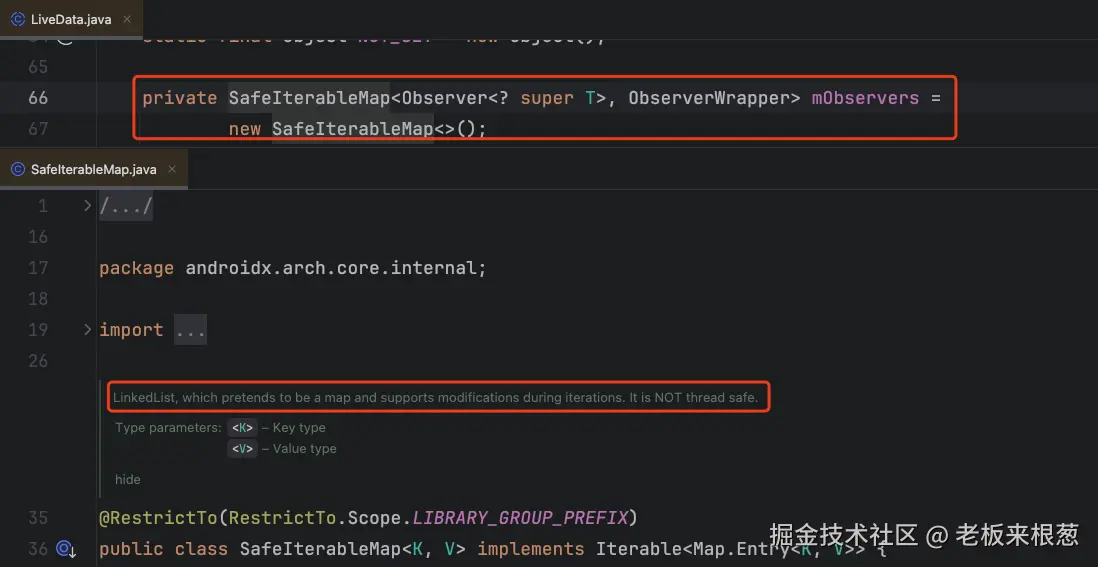Click line number 35 in the gutter
Screen dimensions: 1098x567
click(x=39, y=518)
